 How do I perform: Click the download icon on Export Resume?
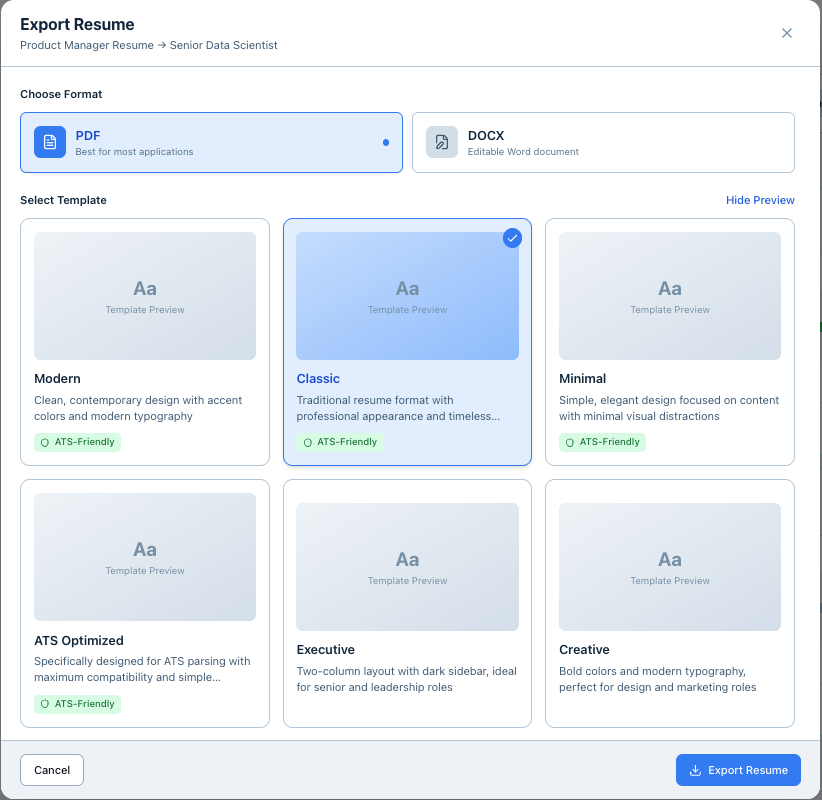[695, 770]
